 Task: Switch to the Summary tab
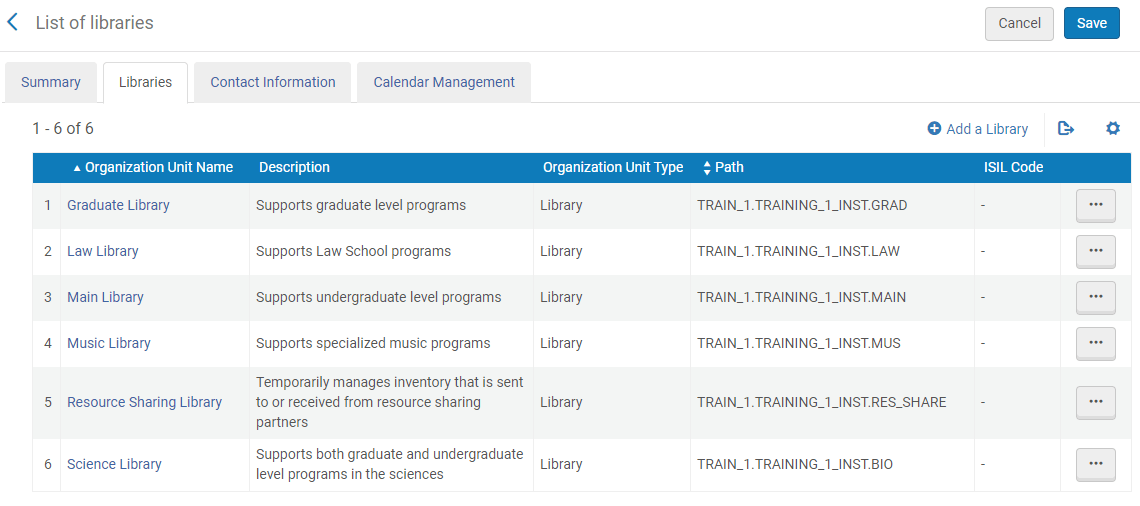51,82
